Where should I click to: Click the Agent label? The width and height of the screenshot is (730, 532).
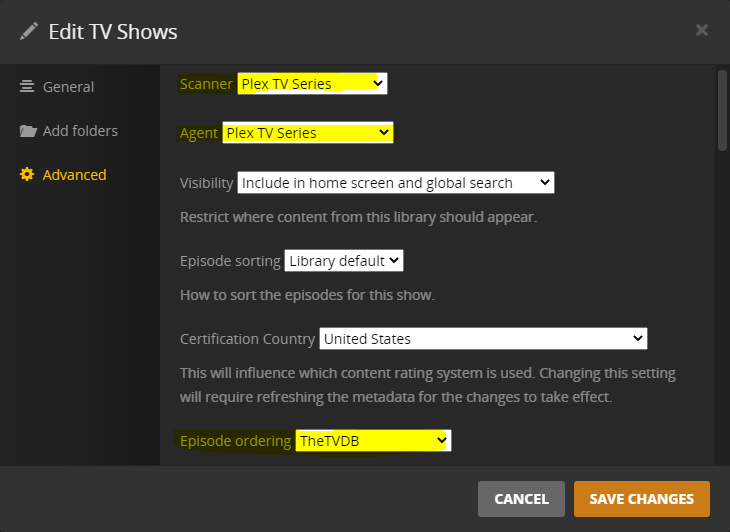coord(199,133)
